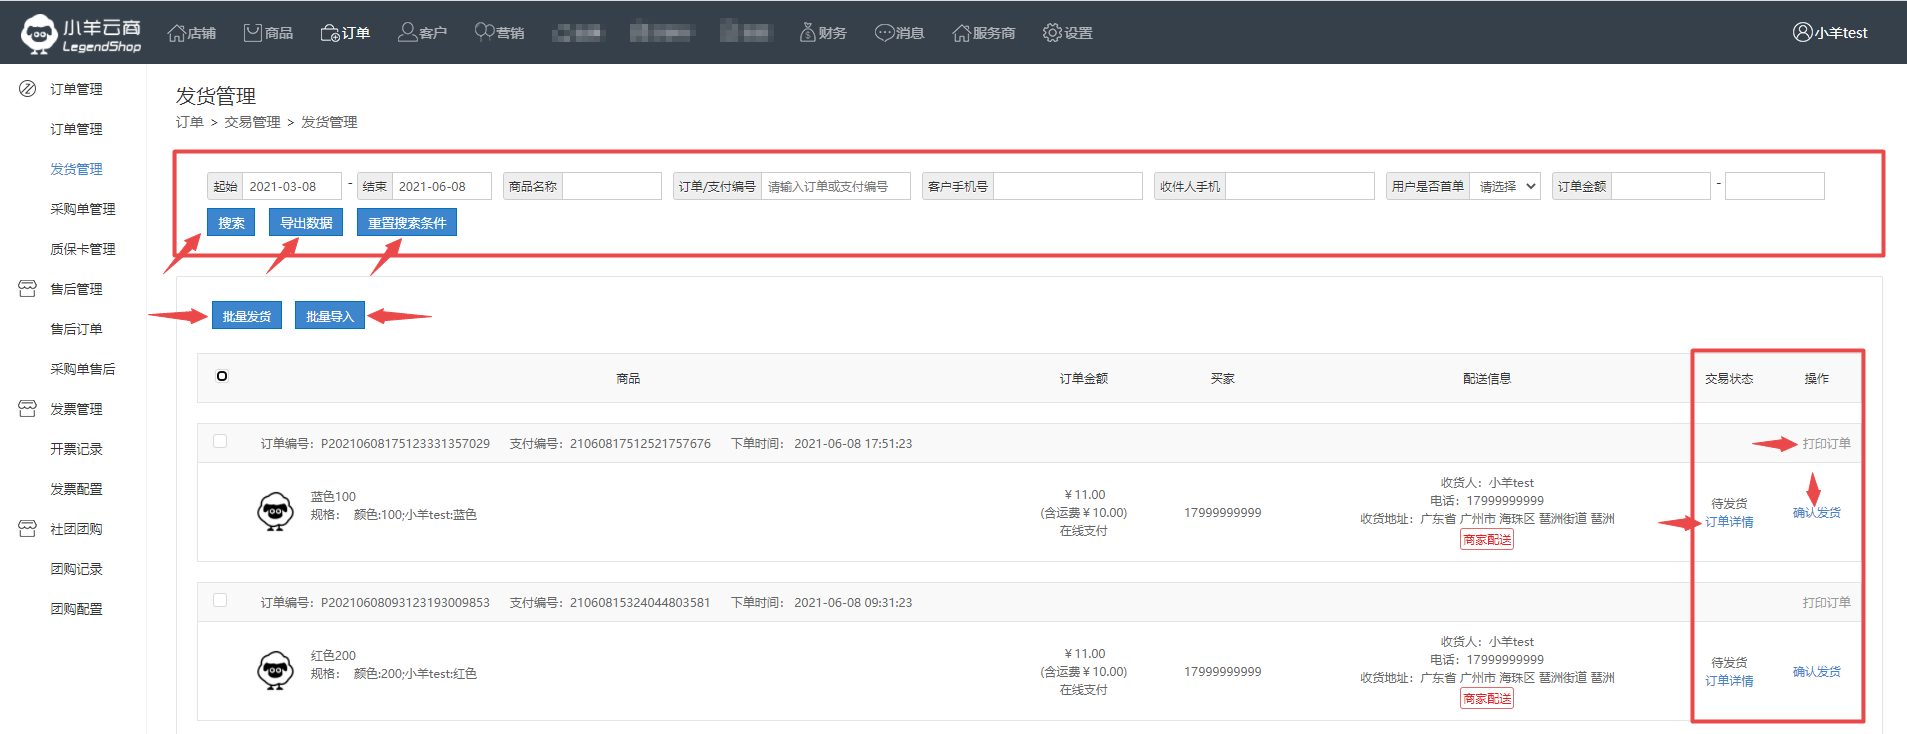Open the 设置 gear icon
This screenshot has height=734, width=1907.
[1052, 33]
